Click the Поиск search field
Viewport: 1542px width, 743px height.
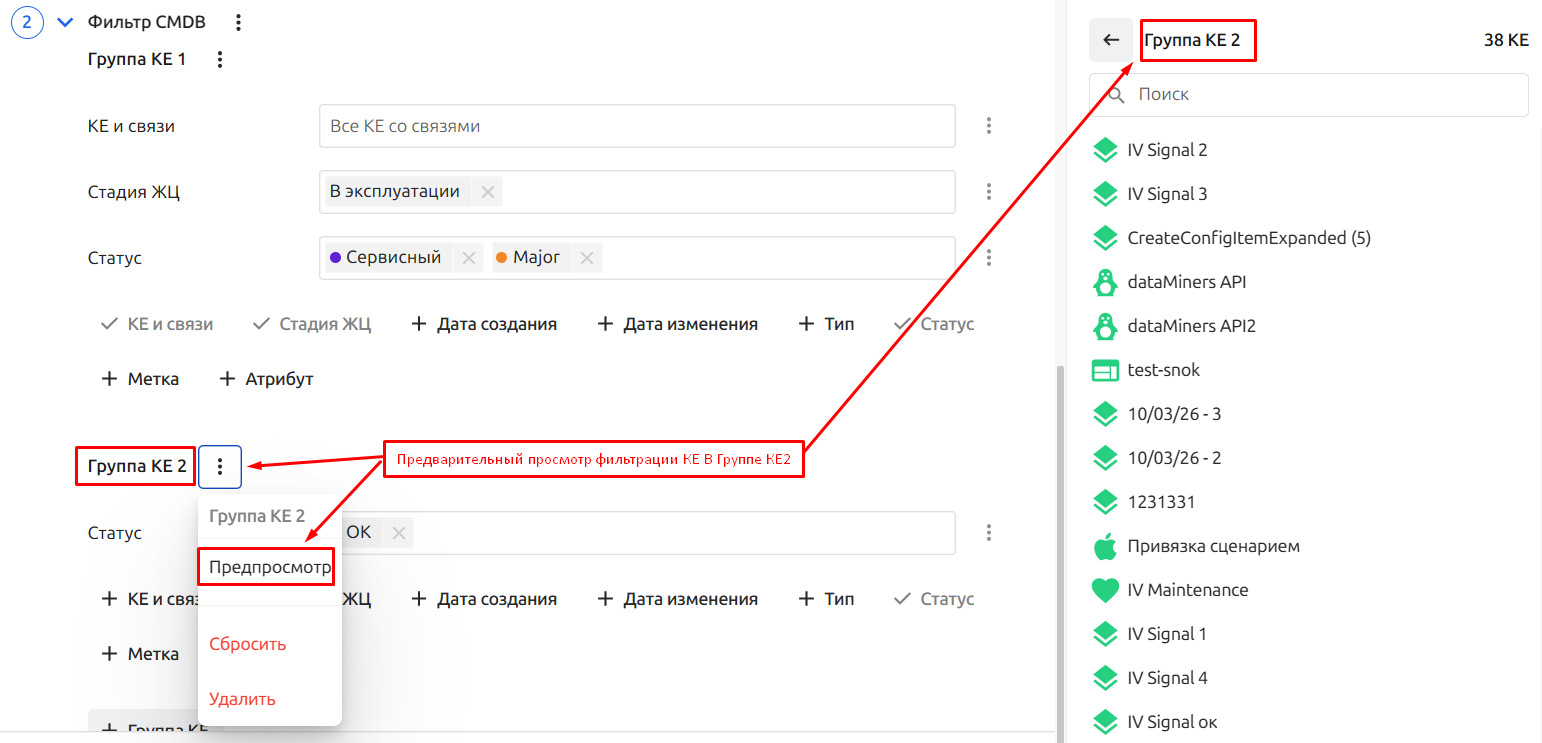pyautogui.click(x=1309, y=95)
